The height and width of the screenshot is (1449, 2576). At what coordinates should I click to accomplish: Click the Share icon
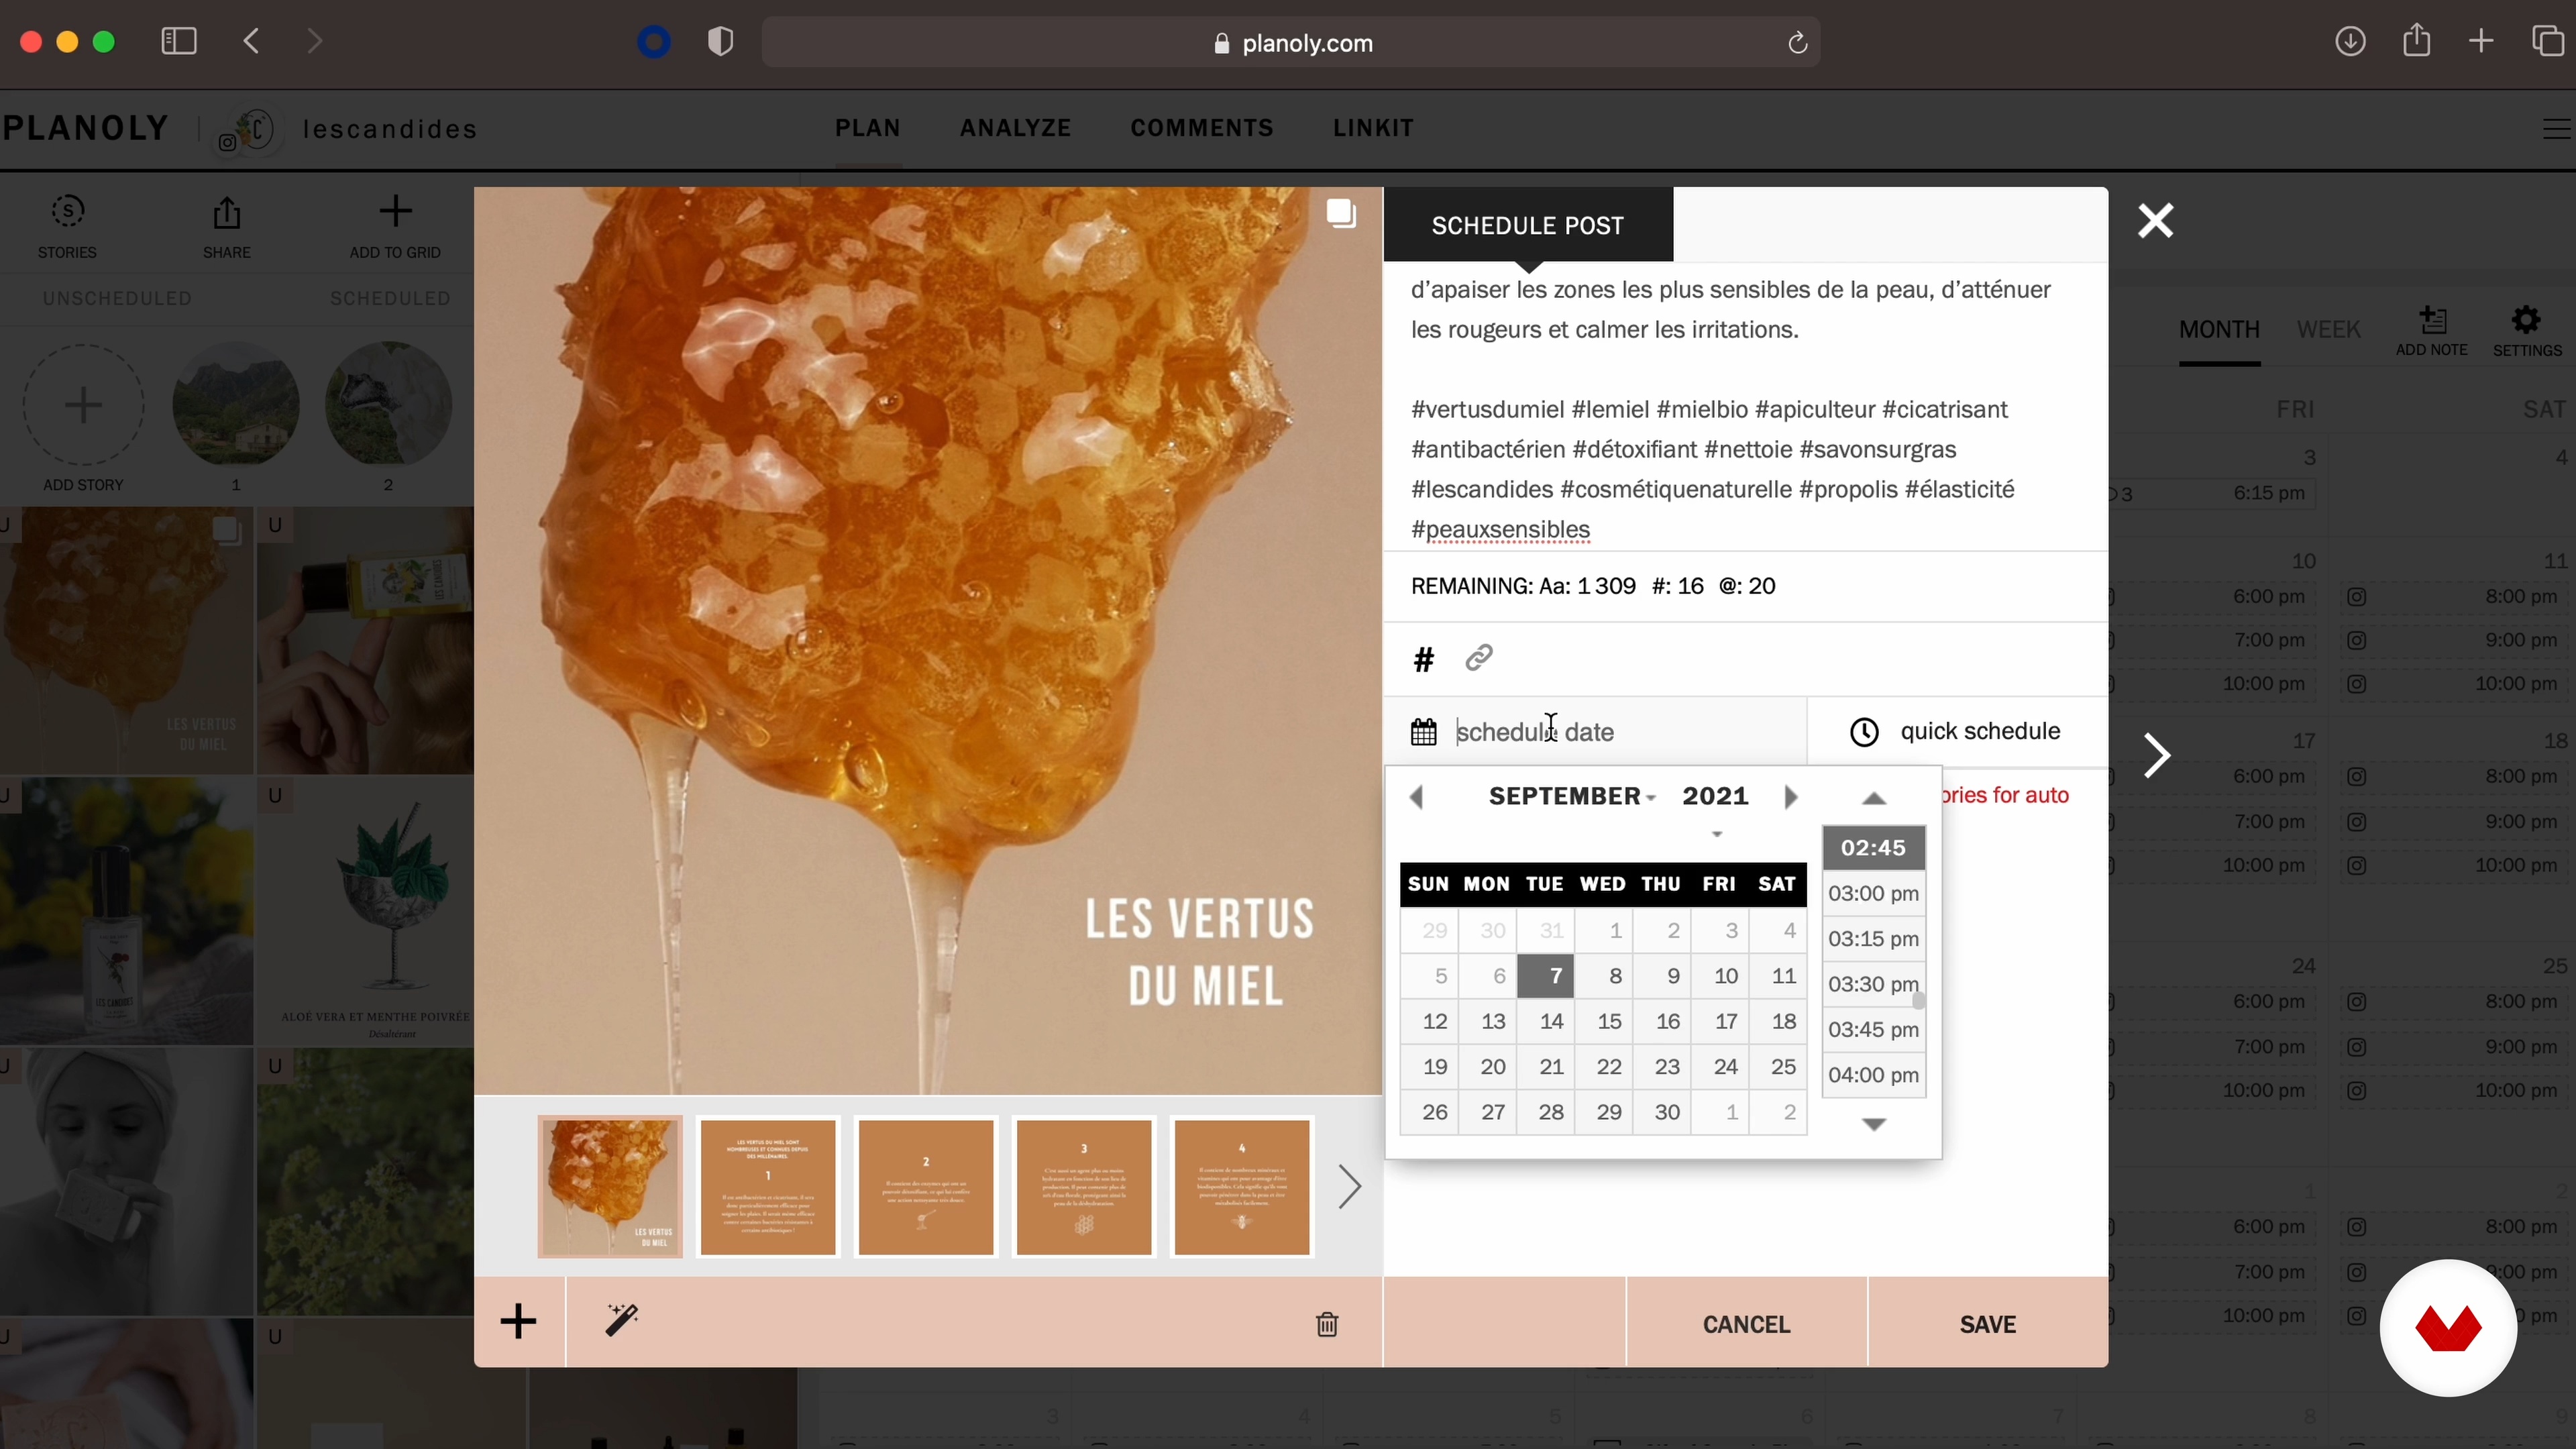pyautogui.click(x=227, y=213)
